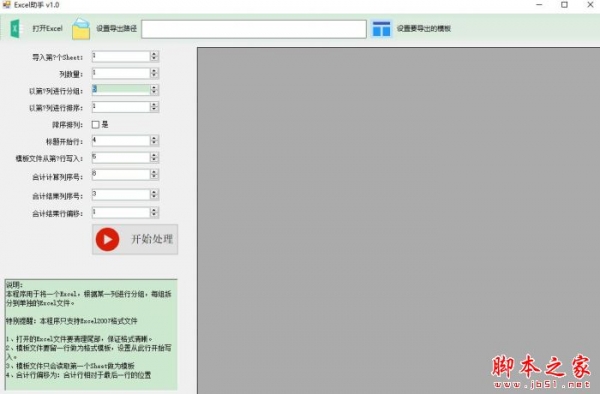This screenshot has width=600, height=394.
Task: Decrease the 合计计算列序号 value
Action: pyautogui.click(x=154, y=177)
